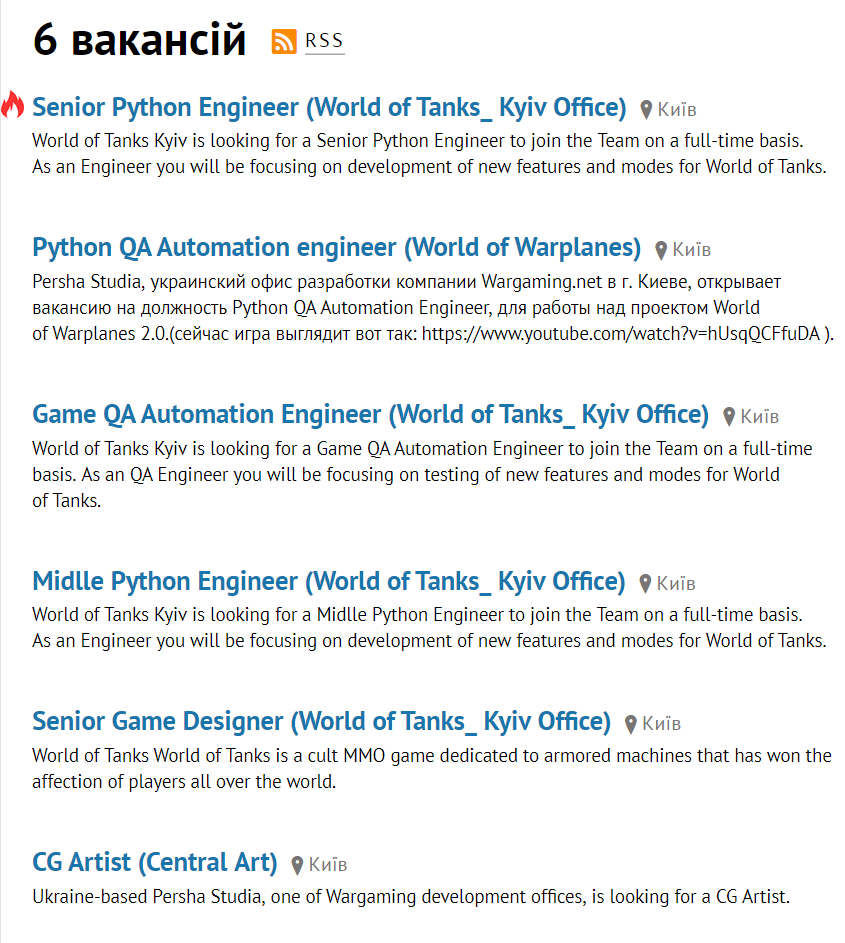The width and height of the screenshot is (845, 943).
Task: Click Київ label next to Senior Game Designer
Action: tap(662, 723)
